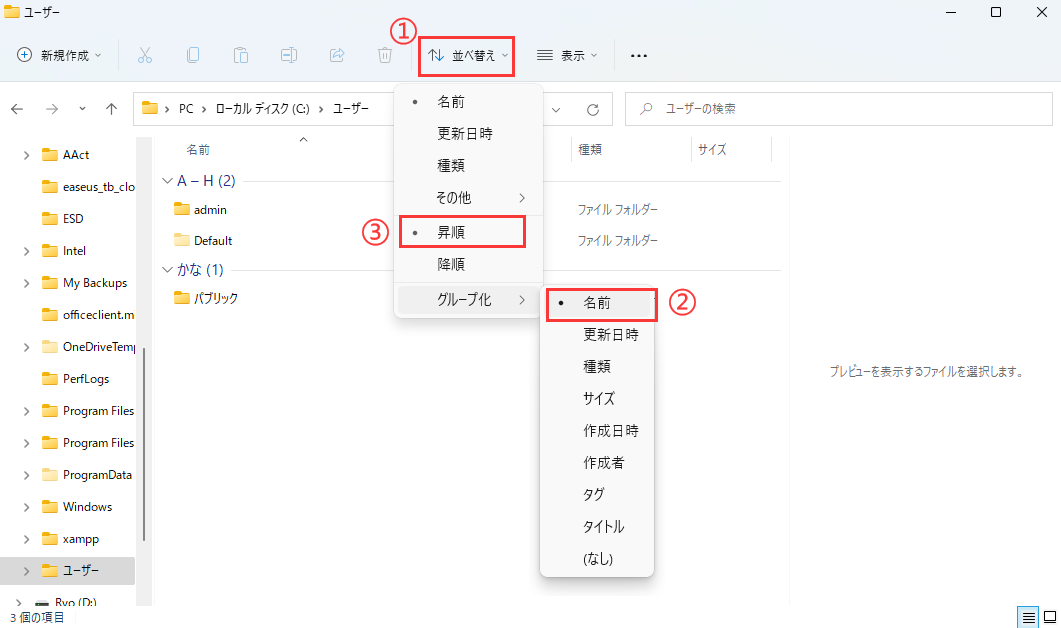The image size is (1061, 628).
Task: Navigate up one folder with up arrow
Action: [x=112, y=109]
